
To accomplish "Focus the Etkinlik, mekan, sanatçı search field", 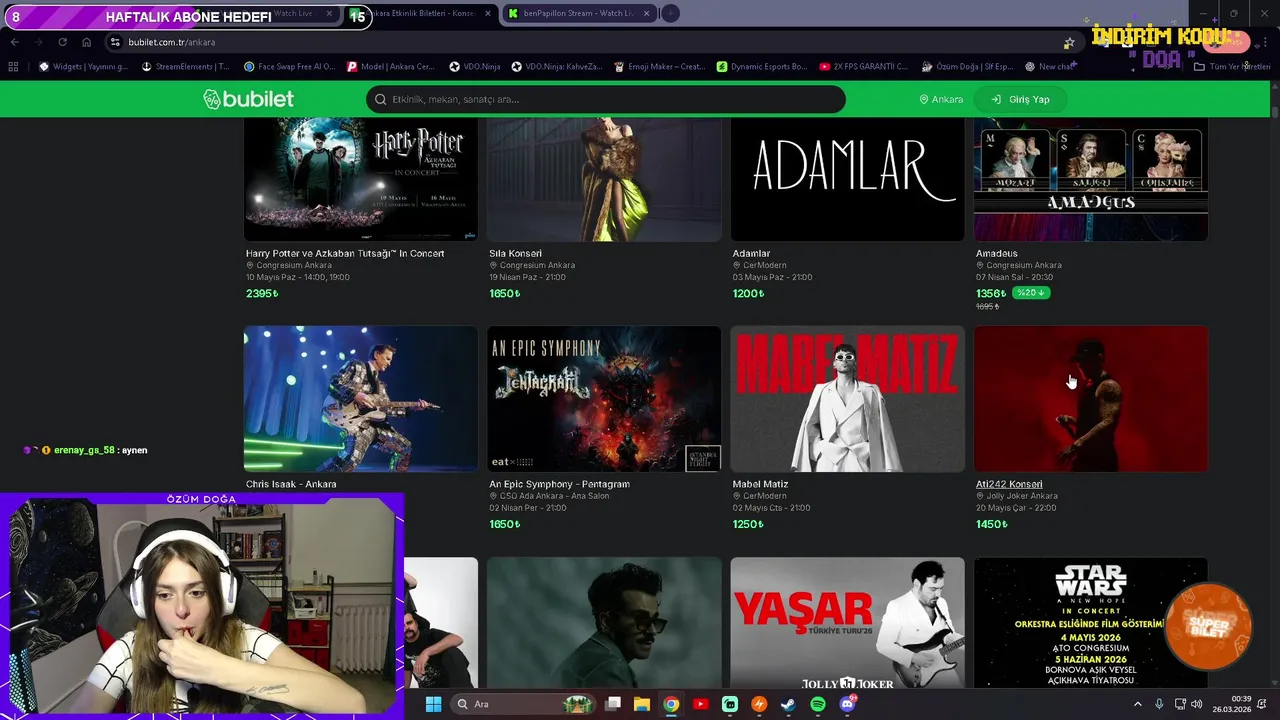I will pyautogui.click(x=605, y=99).
